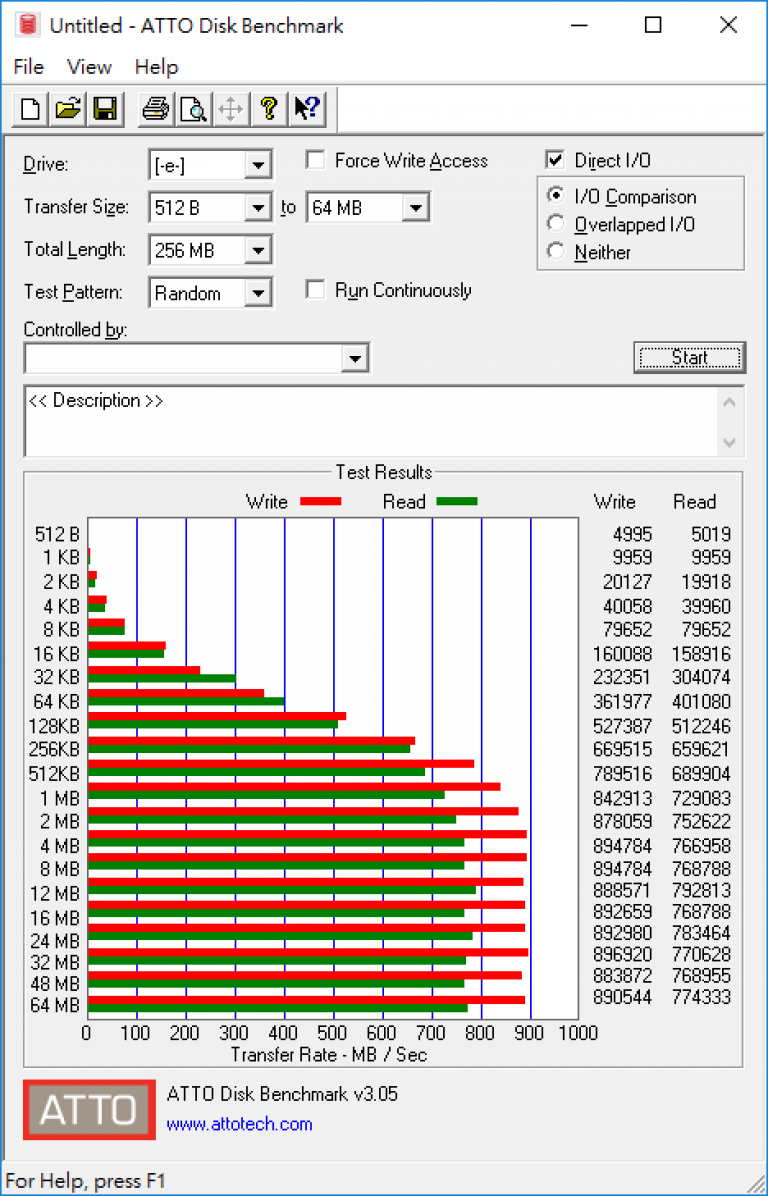The width and height of the screenshot is (768, 1196).
Task: Click the ATTO application icon in title bar
Action: [x=28, y=25]
